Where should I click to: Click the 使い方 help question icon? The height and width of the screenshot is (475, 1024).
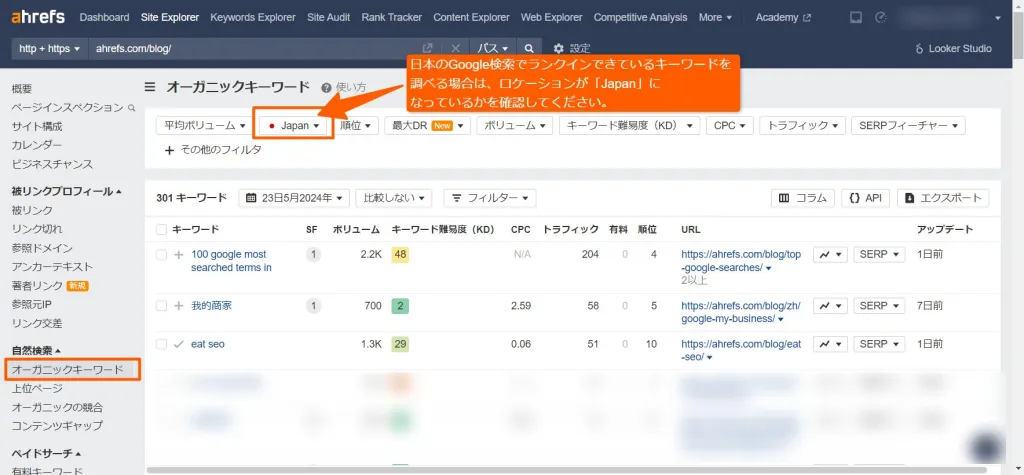[x=326, y=87]
